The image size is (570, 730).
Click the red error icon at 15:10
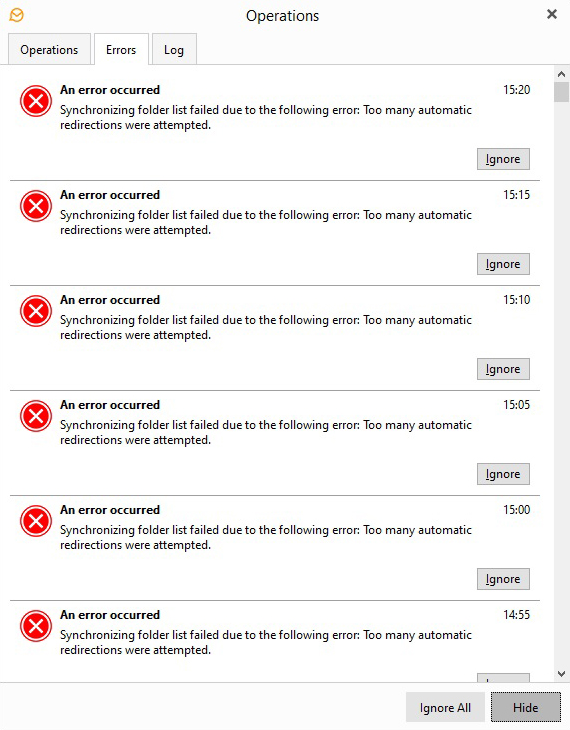36,311
